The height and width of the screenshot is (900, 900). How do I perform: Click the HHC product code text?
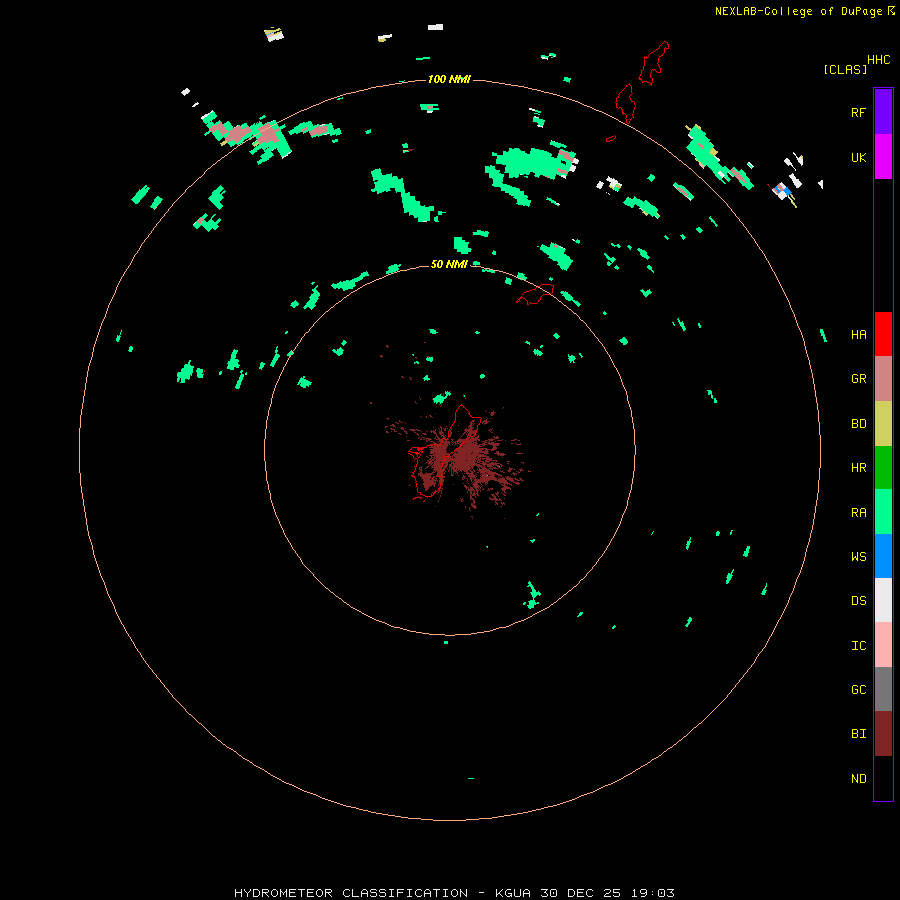coord(878,60)
